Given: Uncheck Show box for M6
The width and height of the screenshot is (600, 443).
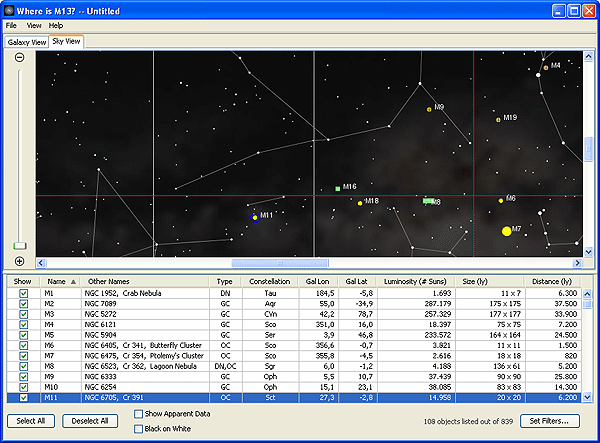Looking at the screenshot, I should (24, 345).
